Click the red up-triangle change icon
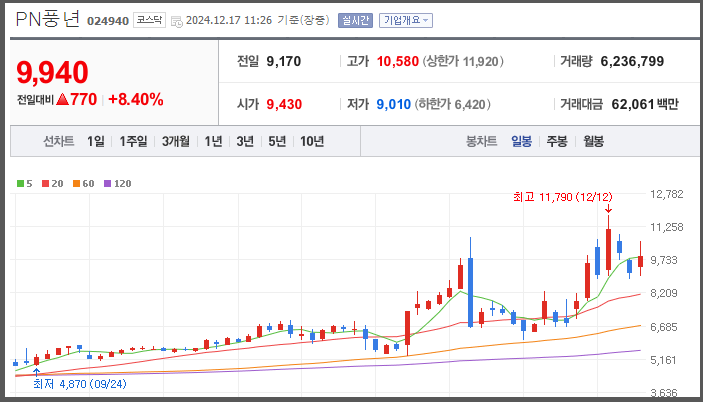Screen dimensions: 703x402 point(63,99)
